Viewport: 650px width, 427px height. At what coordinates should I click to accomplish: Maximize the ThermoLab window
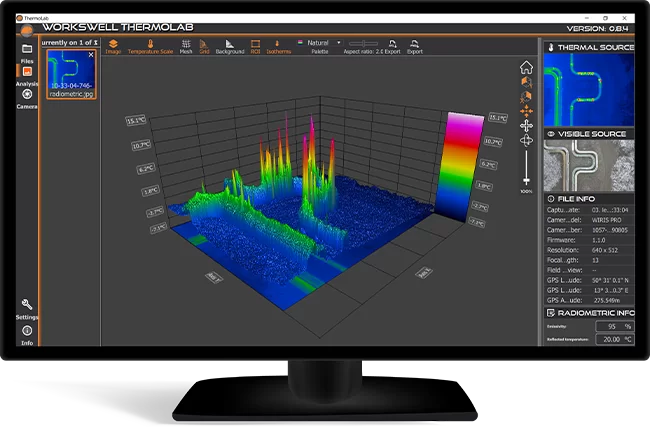(x=605, y=18)
